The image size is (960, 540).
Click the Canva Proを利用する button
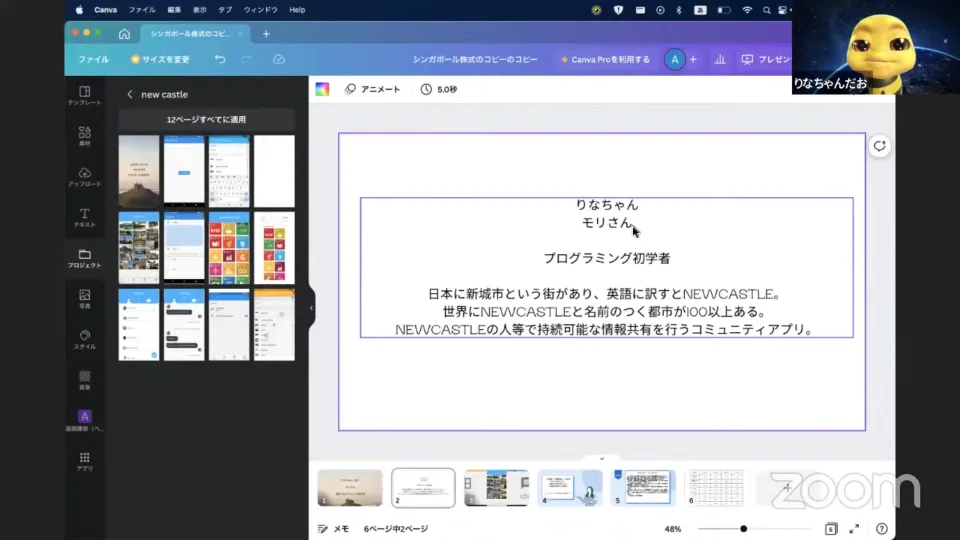click(605, 59)
